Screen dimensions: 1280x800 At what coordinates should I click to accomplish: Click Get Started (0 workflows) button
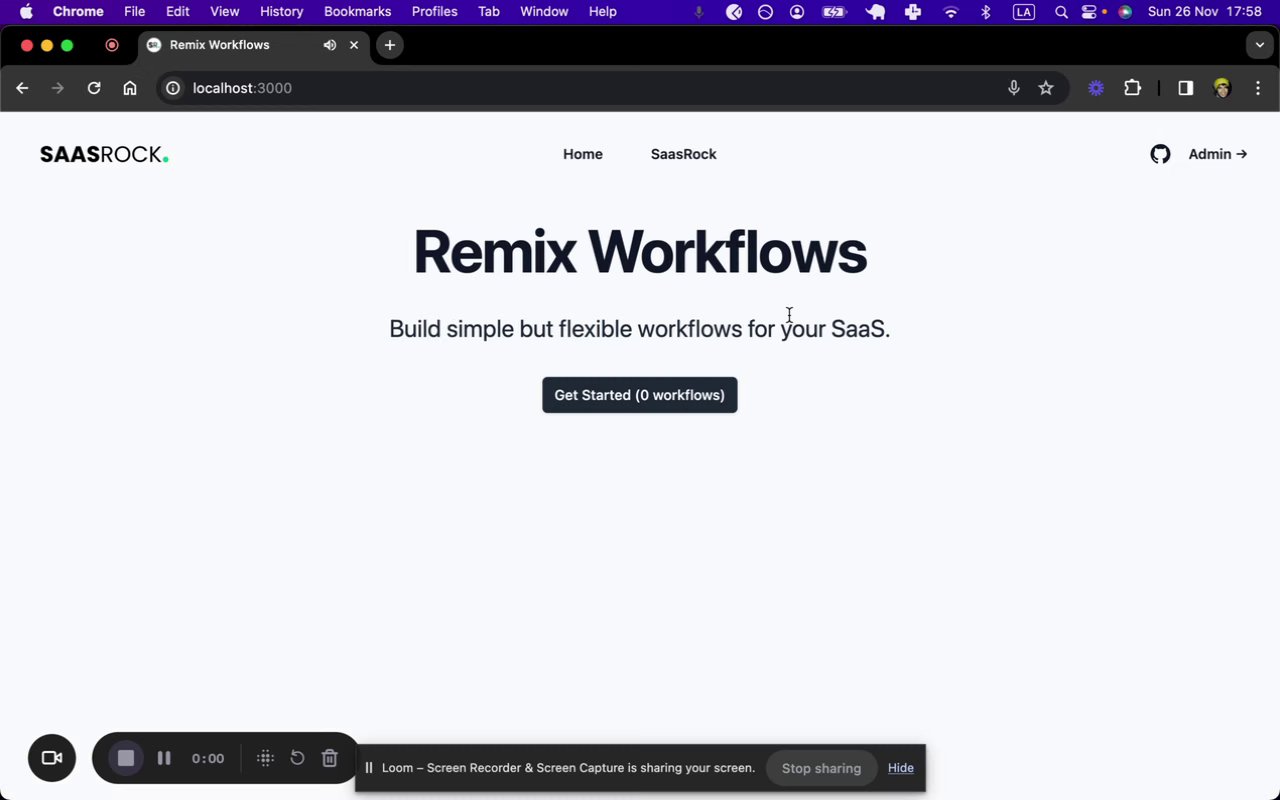click(640, 395)
